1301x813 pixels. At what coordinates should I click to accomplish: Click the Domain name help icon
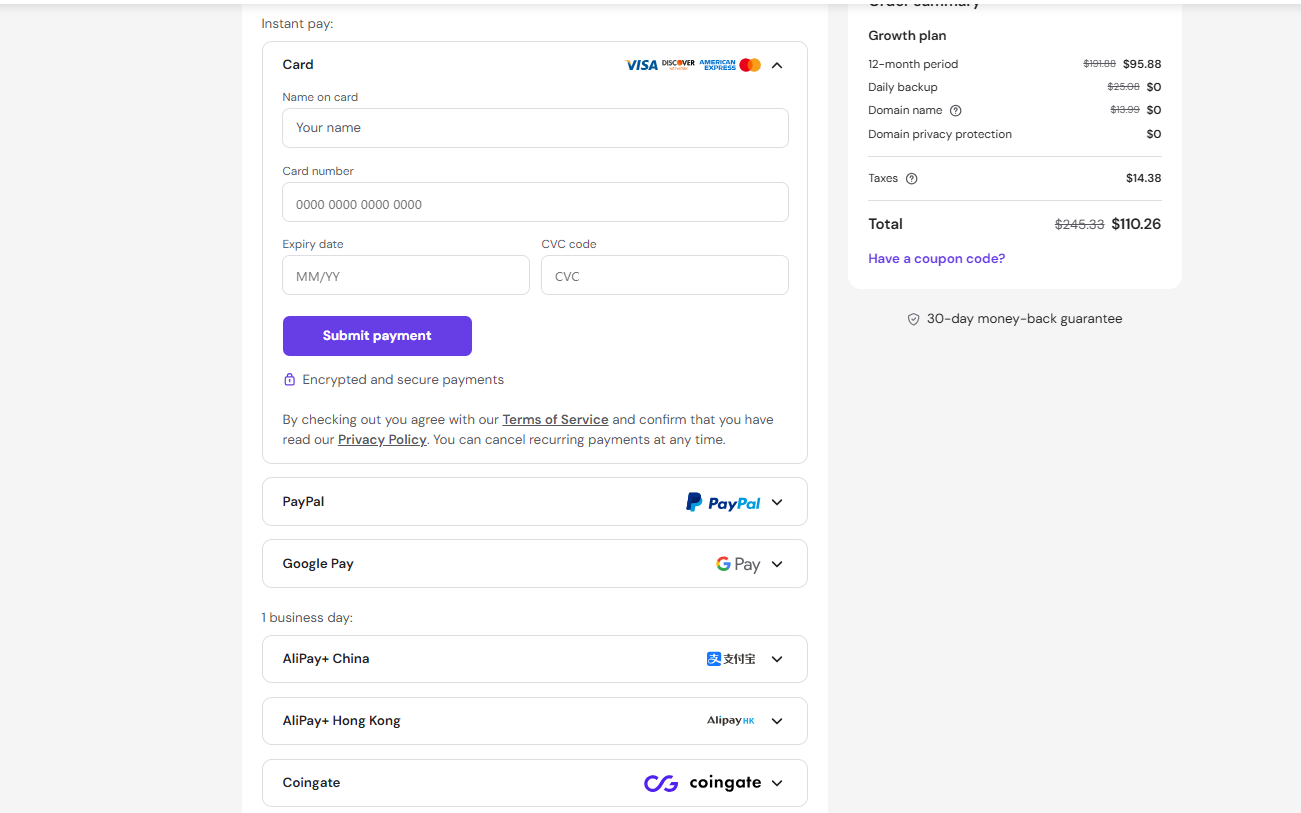[x=955, y=111]
